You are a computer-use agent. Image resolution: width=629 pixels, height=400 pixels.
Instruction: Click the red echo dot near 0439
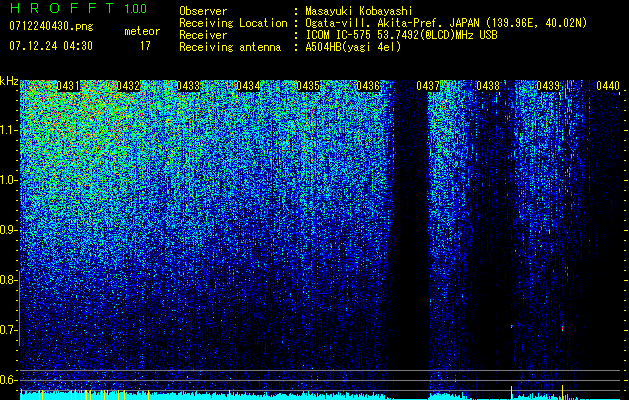(x=562, y=328)
